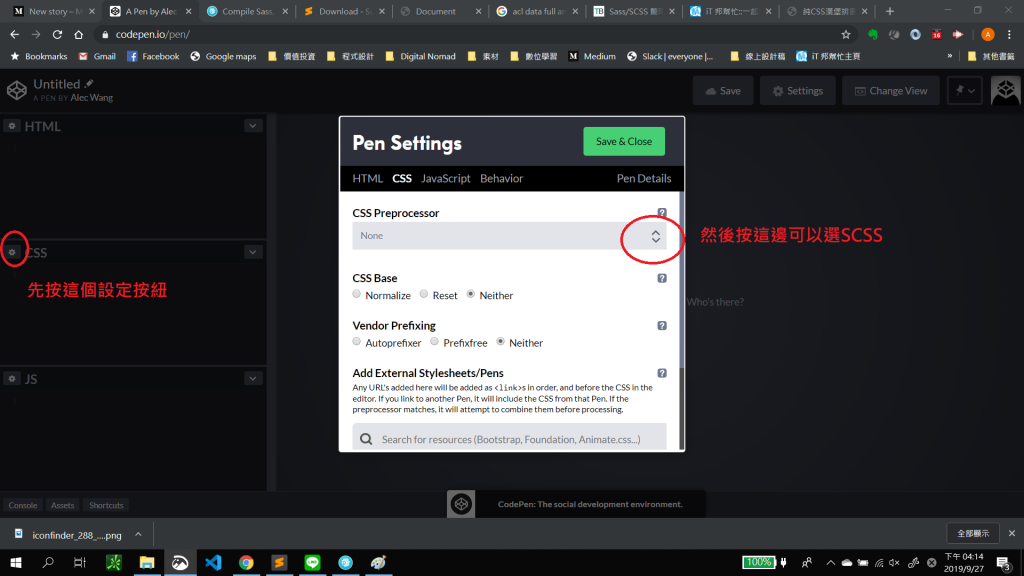Click the Save button in the header
The width and height of the screenshot is (1024, 576).
click(723, 91)
